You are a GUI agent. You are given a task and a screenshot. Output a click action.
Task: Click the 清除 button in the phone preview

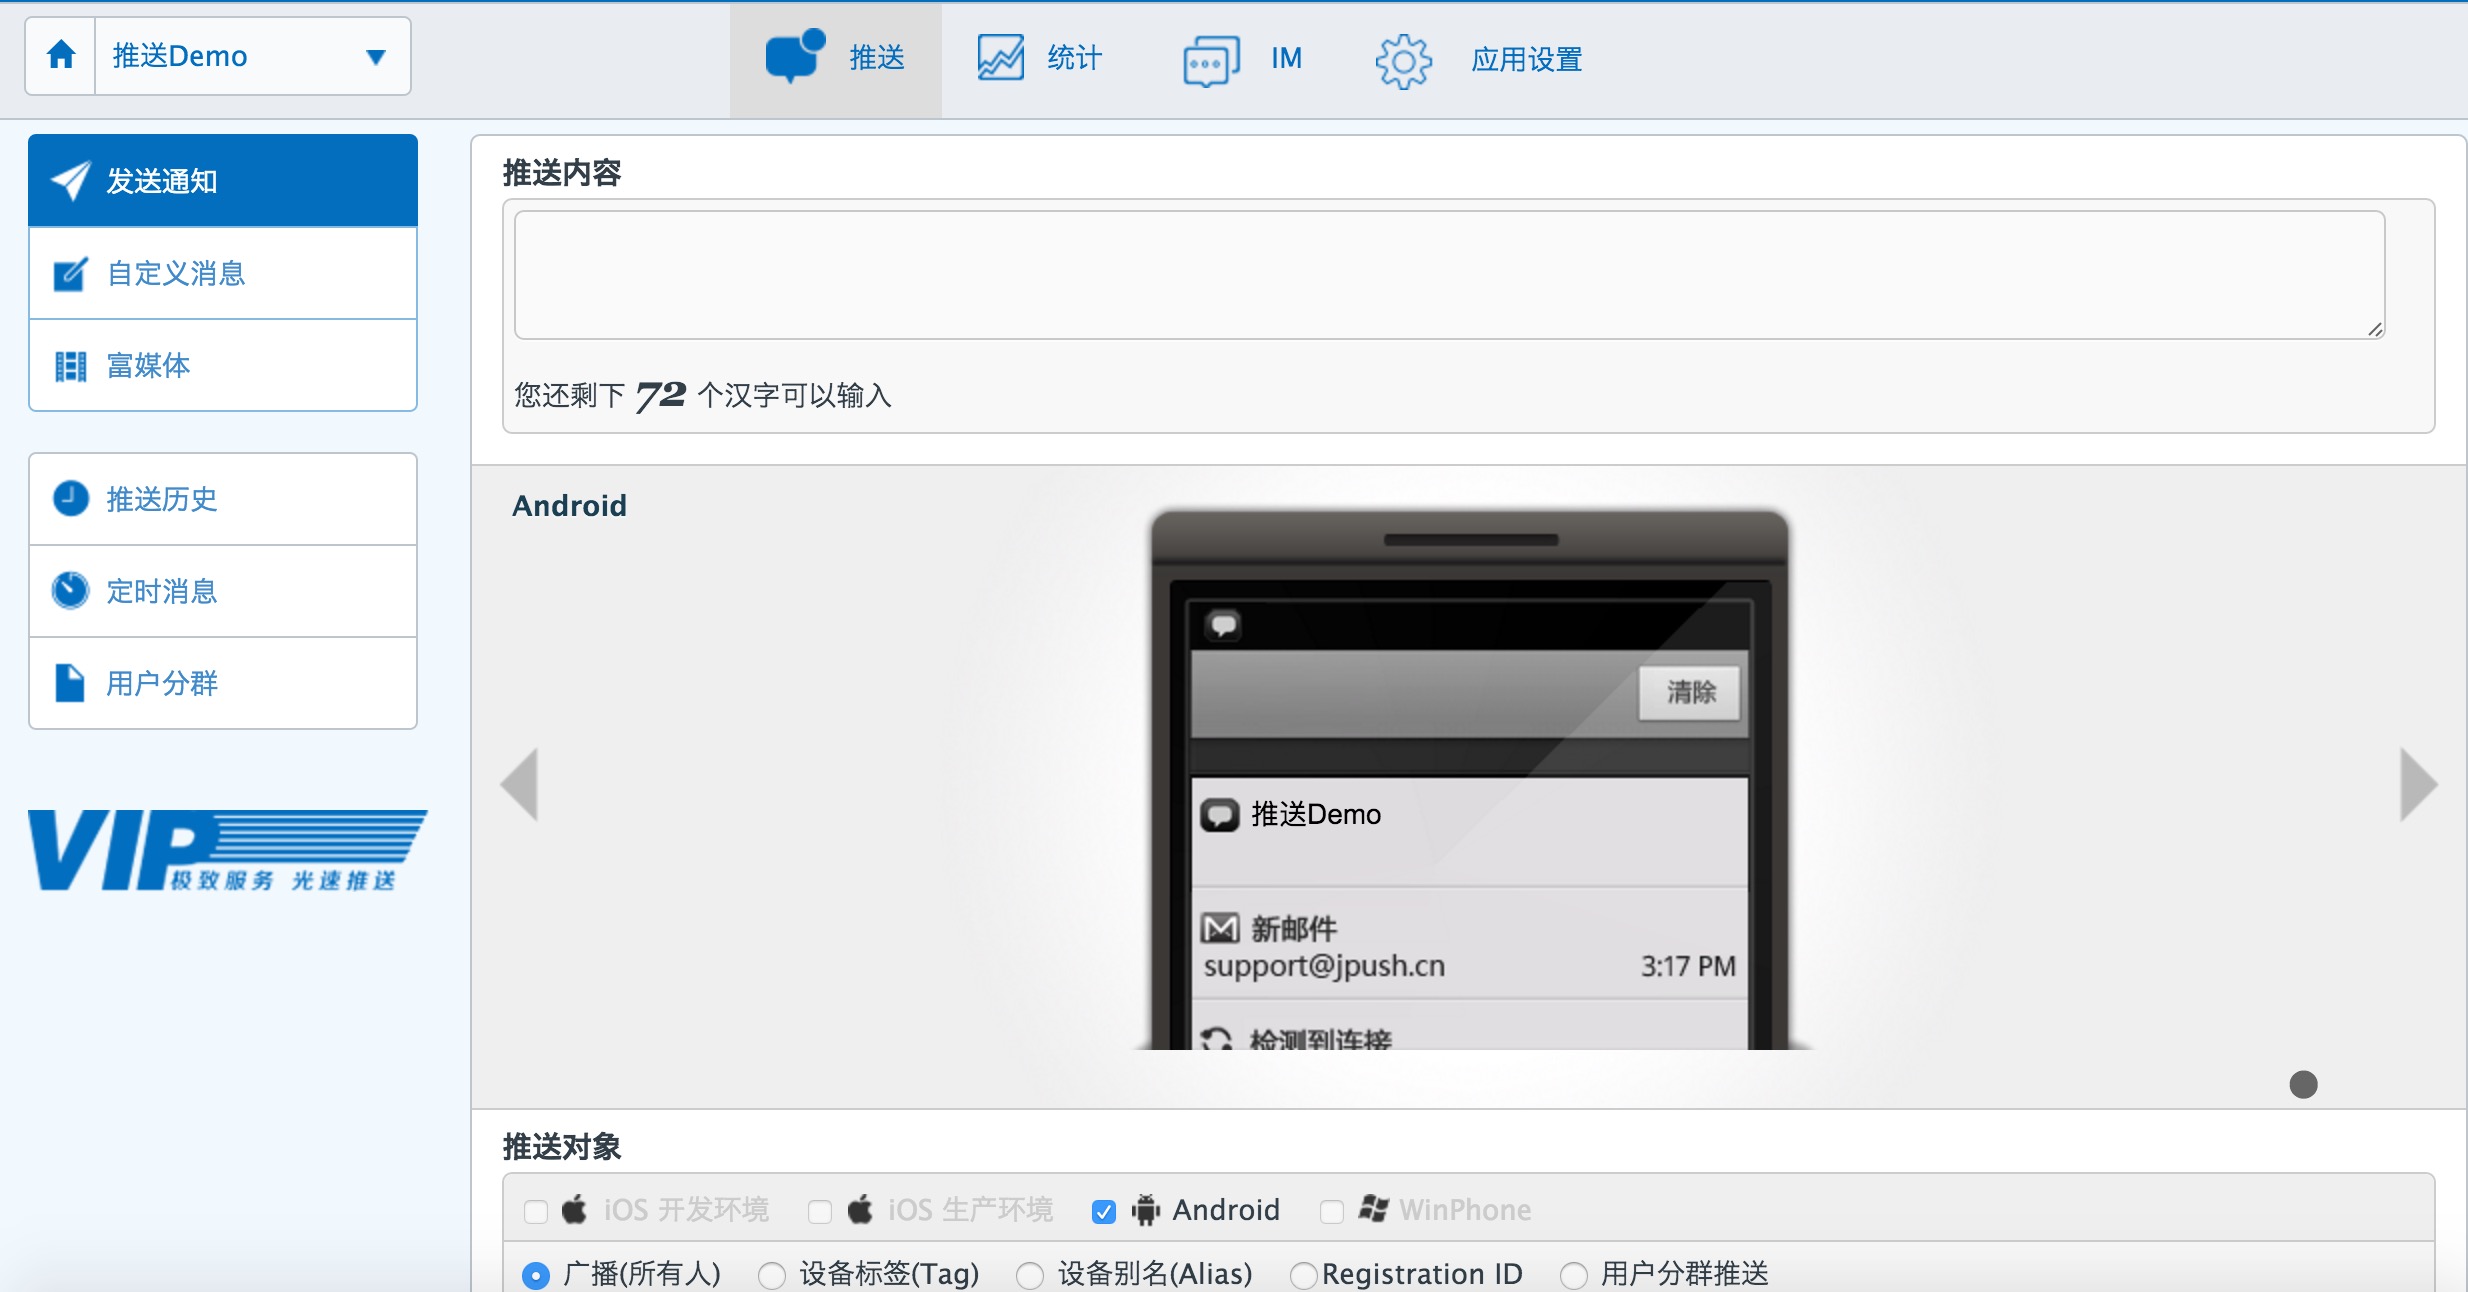1689,692
